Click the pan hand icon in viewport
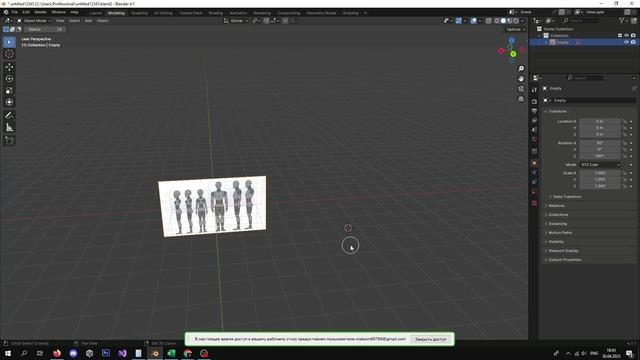The width and height of the screenshot is (640, 360). (x=521, y=79)
